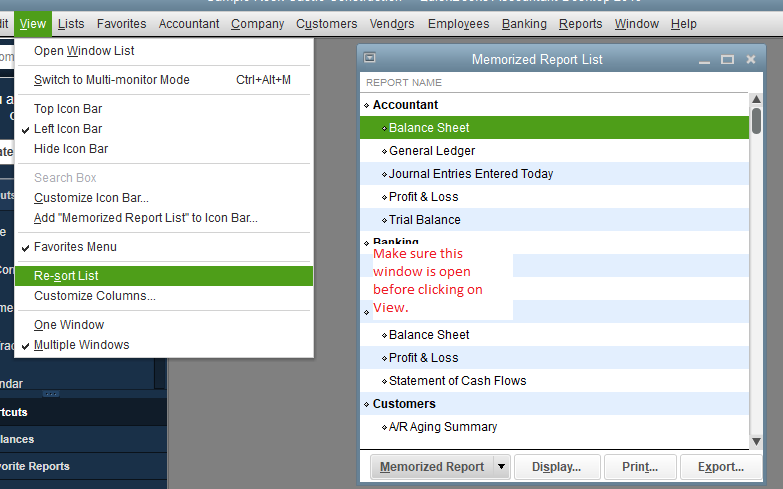Click Re-sort List in View menu
Viewport: 783px width, 489px height.
click(164, 276)
